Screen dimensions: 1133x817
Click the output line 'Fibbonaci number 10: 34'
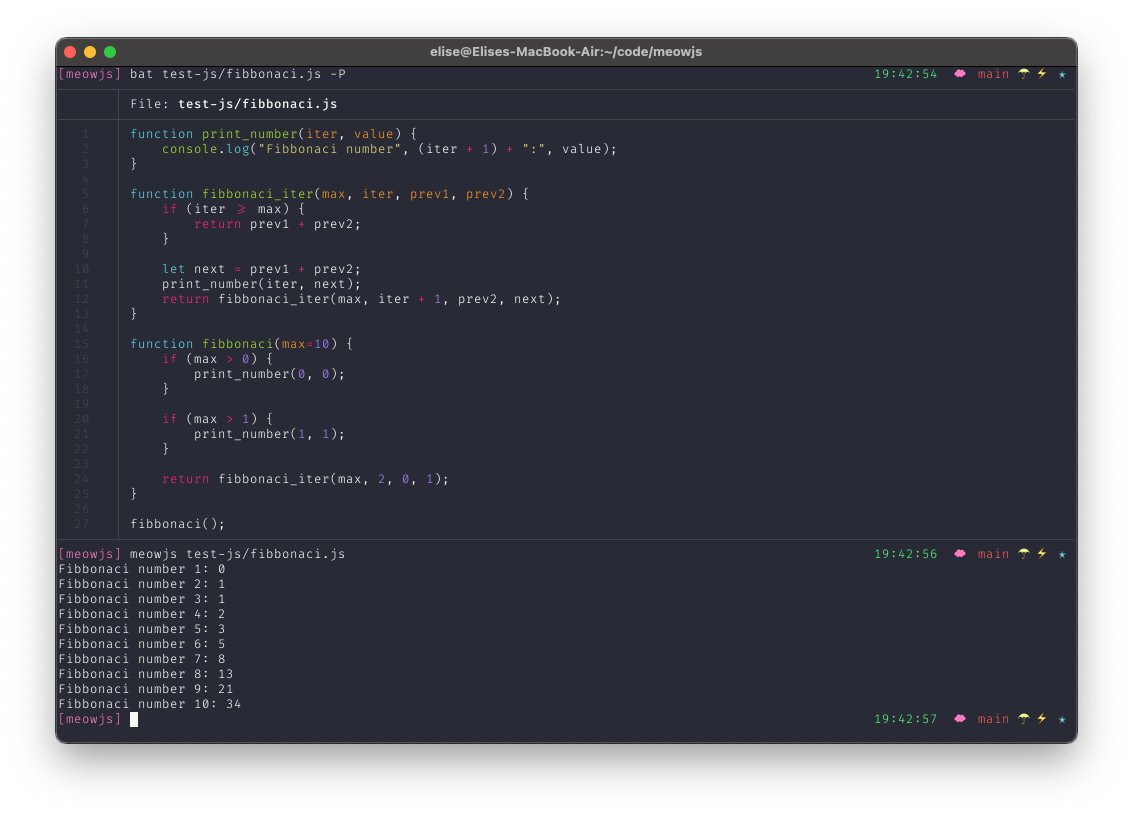[x=150, y=704]
